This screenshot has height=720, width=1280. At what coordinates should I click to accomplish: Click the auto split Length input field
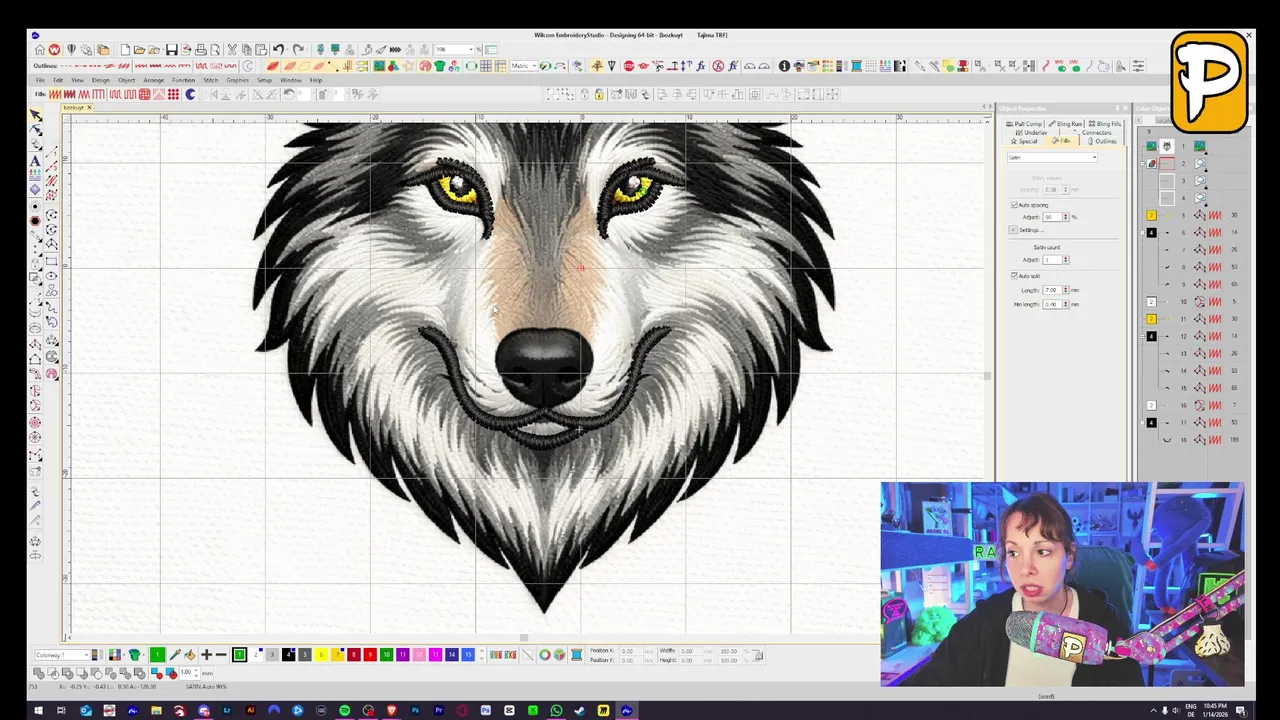pyautogui.click(x=1050, y=290)
